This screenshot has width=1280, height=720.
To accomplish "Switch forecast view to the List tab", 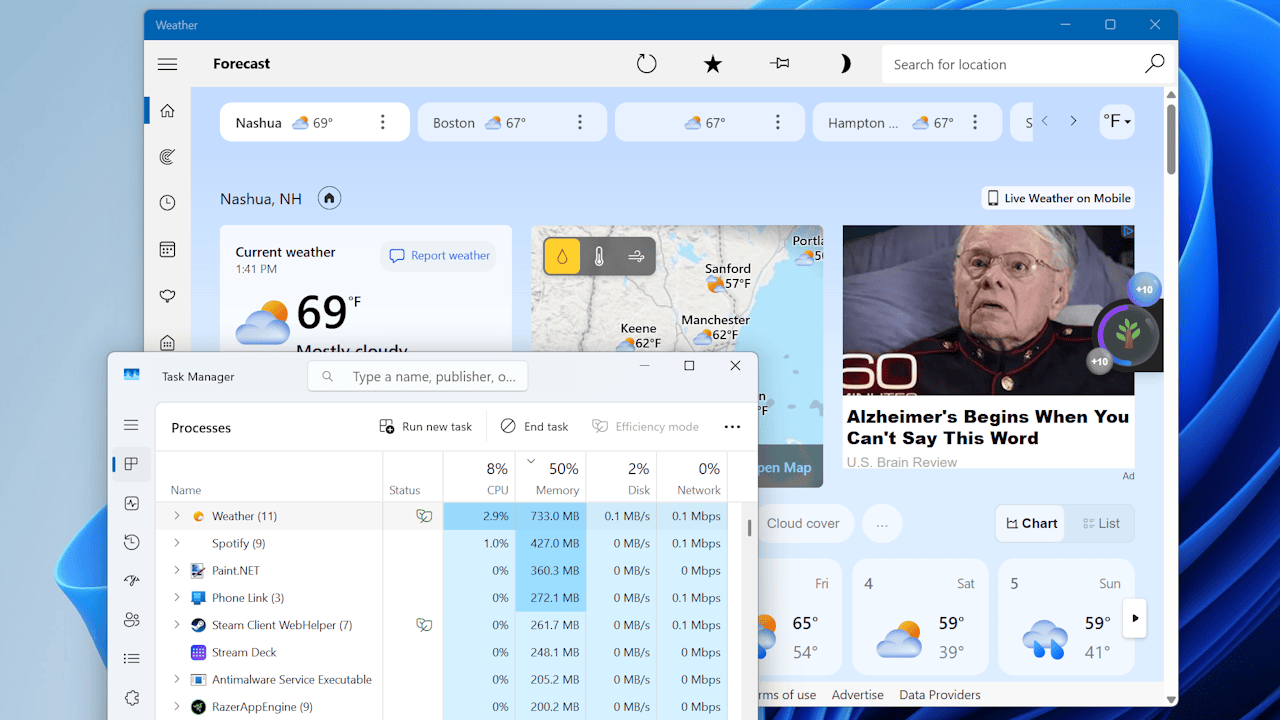I will tap(1101, 523).
